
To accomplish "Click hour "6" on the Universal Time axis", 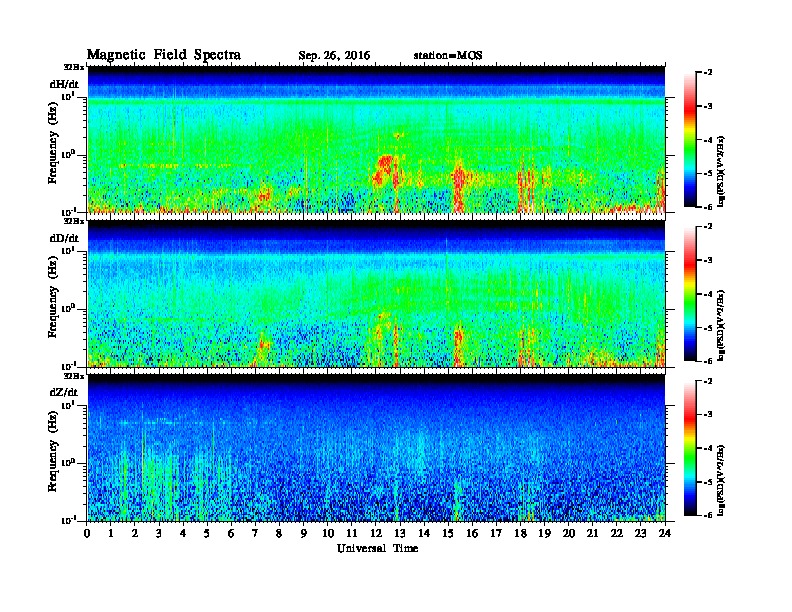I will point(231,534).
